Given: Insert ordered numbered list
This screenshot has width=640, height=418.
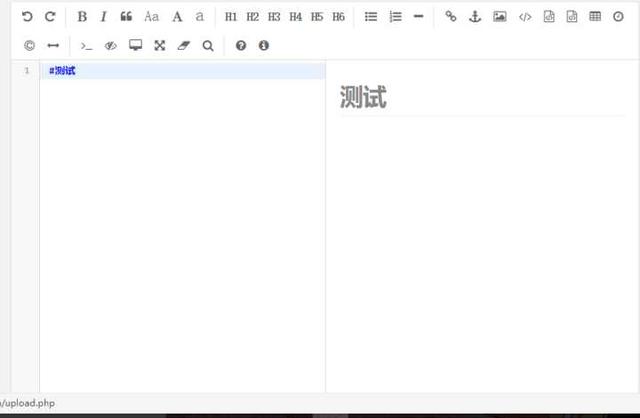Looking at the screenshot, I should [396, 17].
